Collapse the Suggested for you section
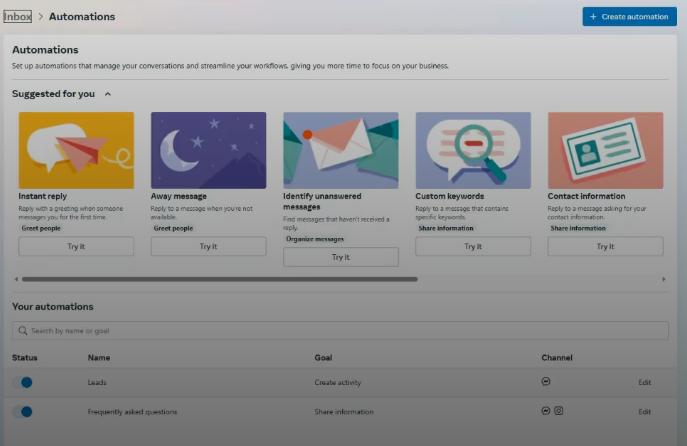The image size is (687, 446). click(108, 94)
